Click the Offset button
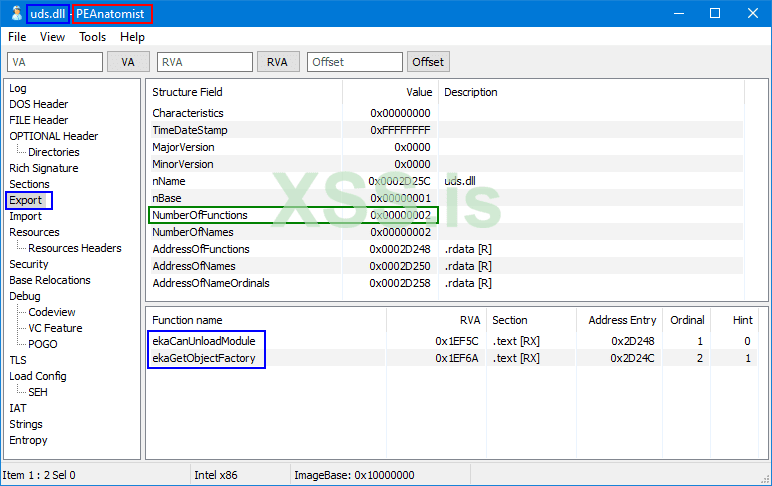 tap(428, 62)
